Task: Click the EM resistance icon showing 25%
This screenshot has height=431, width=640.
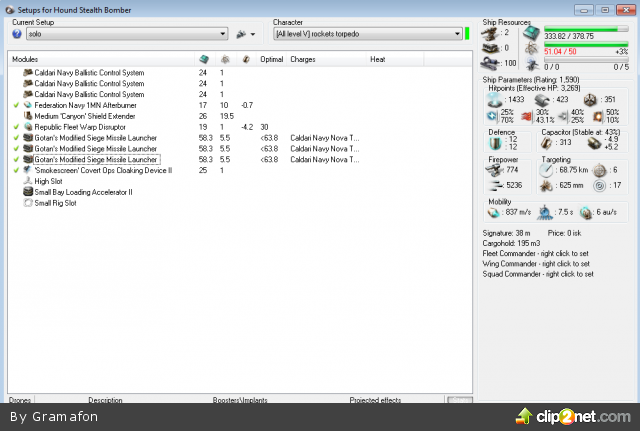Action: [x=492, y=116]
